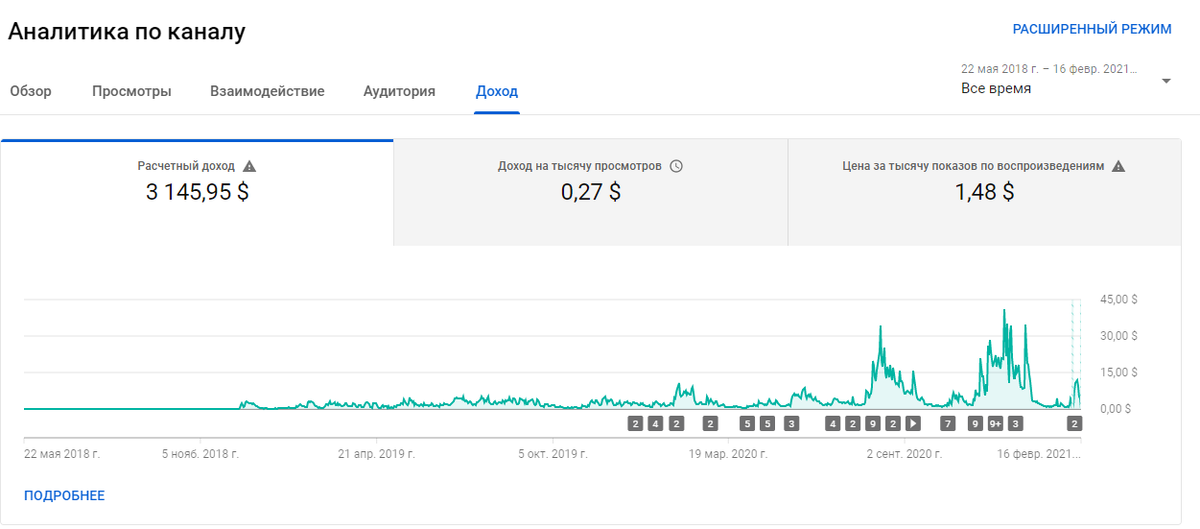
Task: Select the Доход на тысячу просмотров card
Action: [x=590, y=192]
